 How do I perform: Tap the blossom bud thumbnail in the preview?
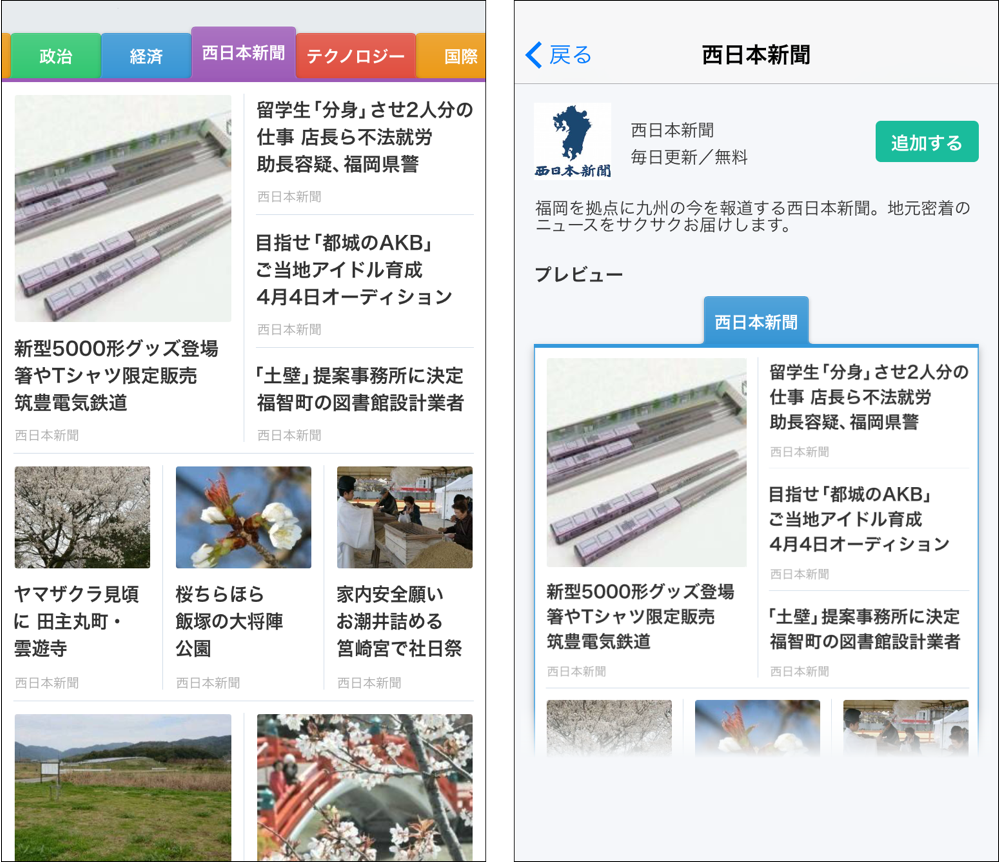click(757, 727)
